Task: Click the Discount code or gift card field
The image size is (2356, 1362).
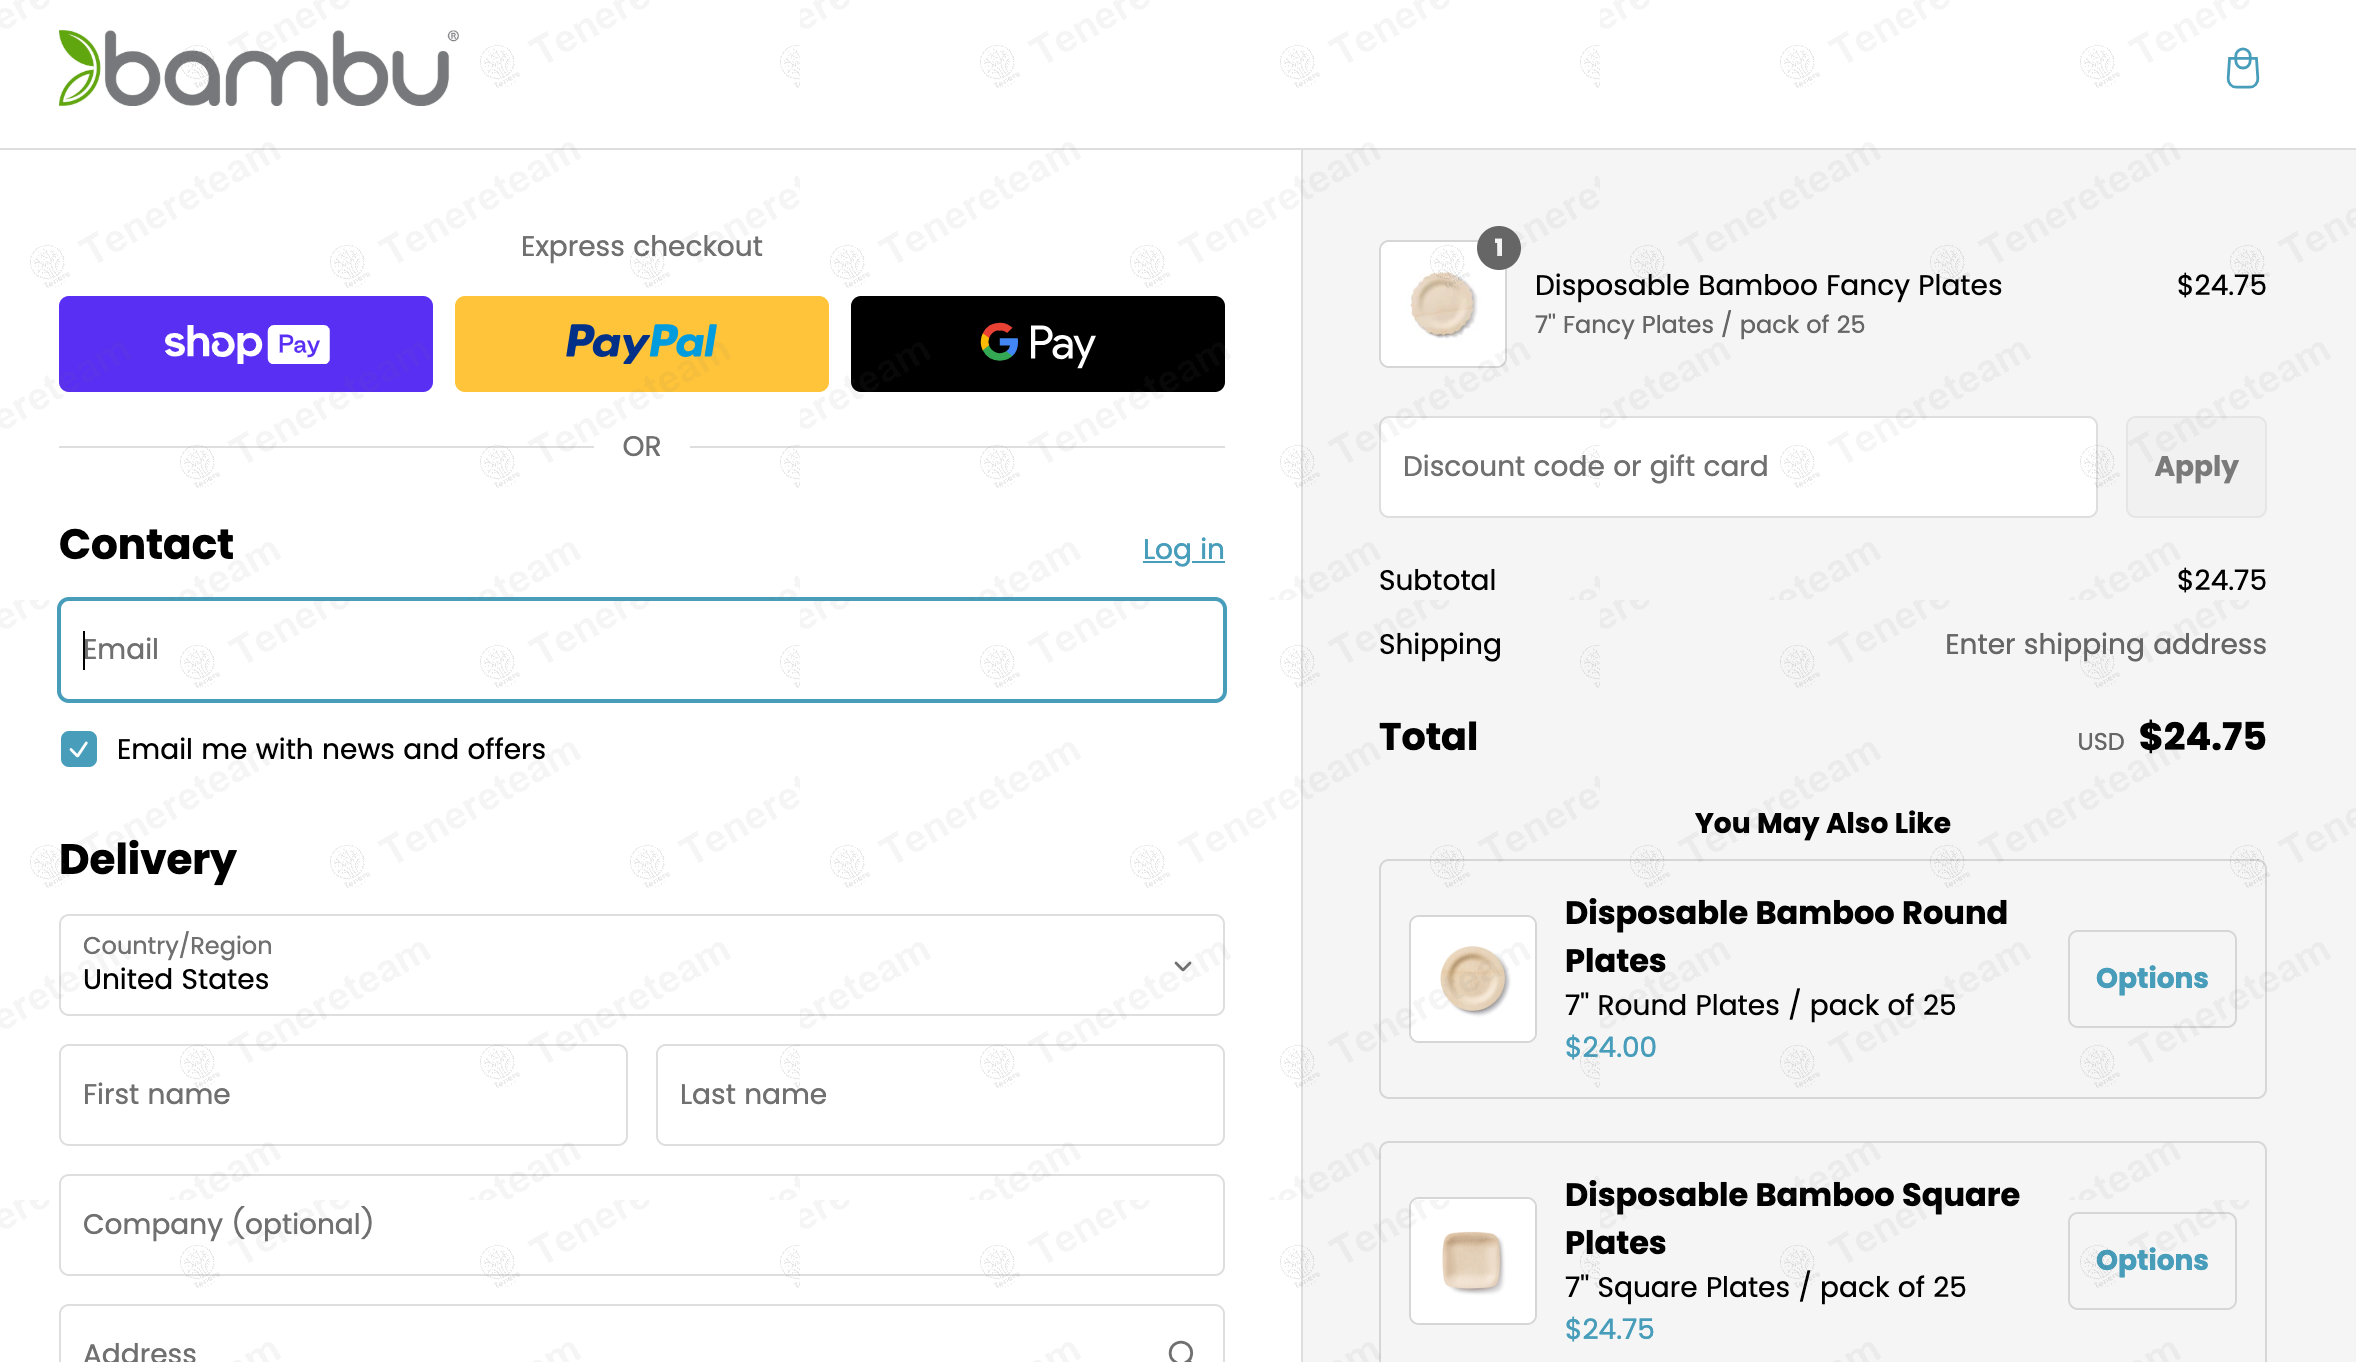Action: 1737,467
